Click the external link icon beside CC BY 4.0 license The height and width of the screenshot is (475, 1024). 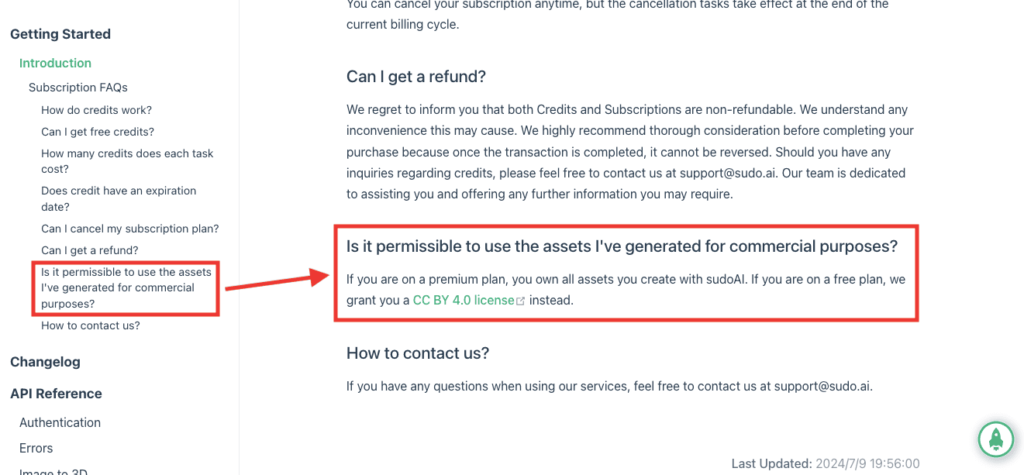coord(520,301)
